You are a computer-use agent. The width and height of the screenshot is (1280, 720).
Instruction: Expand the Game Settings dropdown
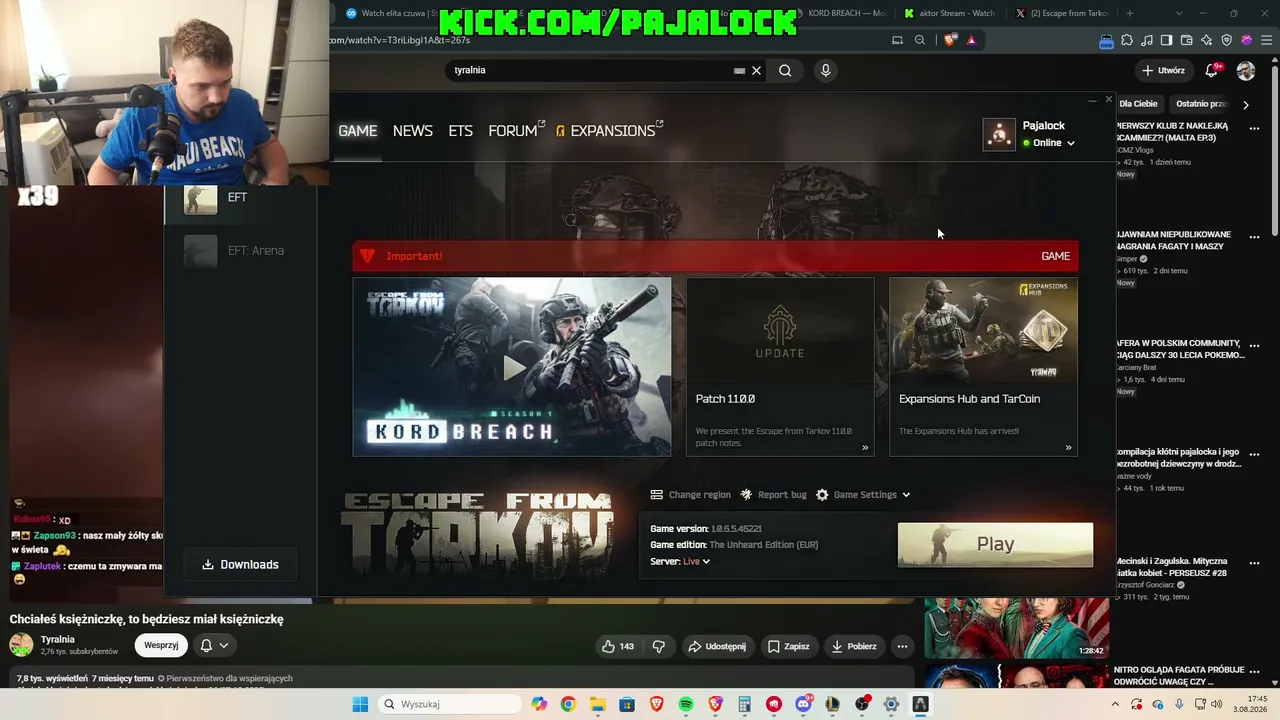coord(863,495)
